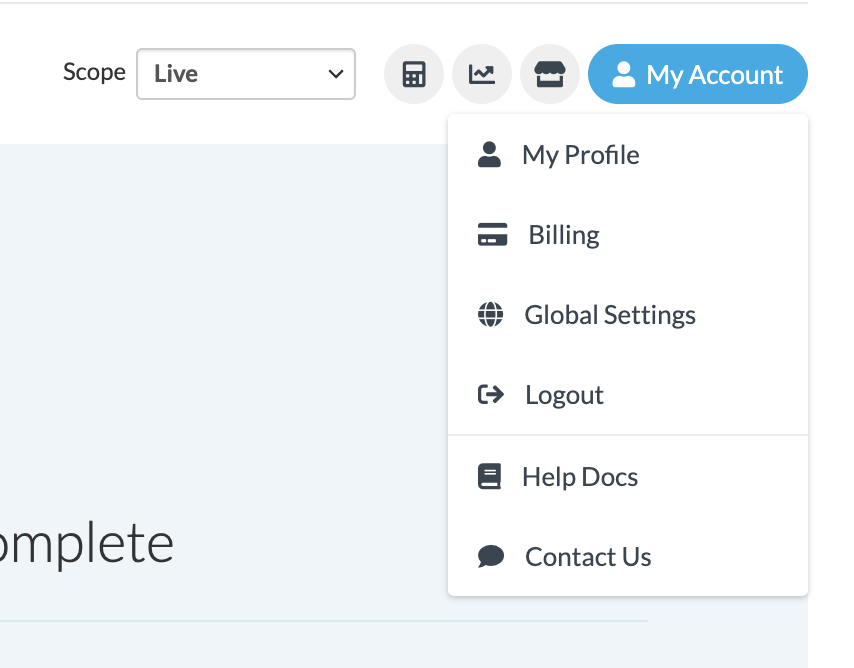Open Help Docs link
This screenshot has height=668, width=854.
click(x=580, y=477)
